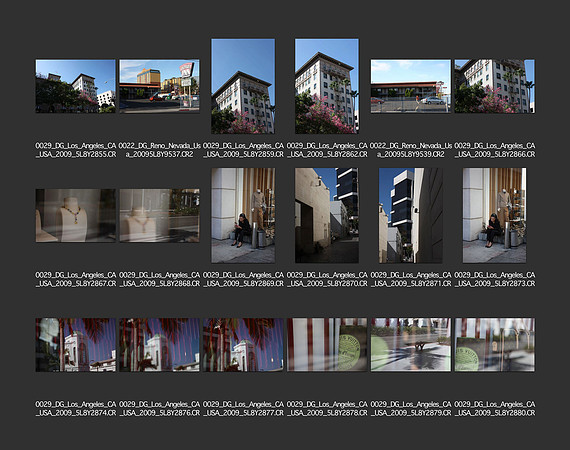Image resolution: width=570 pixels, height=450 pixels.
Task: Select thumbnail 5L8Y2871 dark glass tower
Action: [411, 215]
